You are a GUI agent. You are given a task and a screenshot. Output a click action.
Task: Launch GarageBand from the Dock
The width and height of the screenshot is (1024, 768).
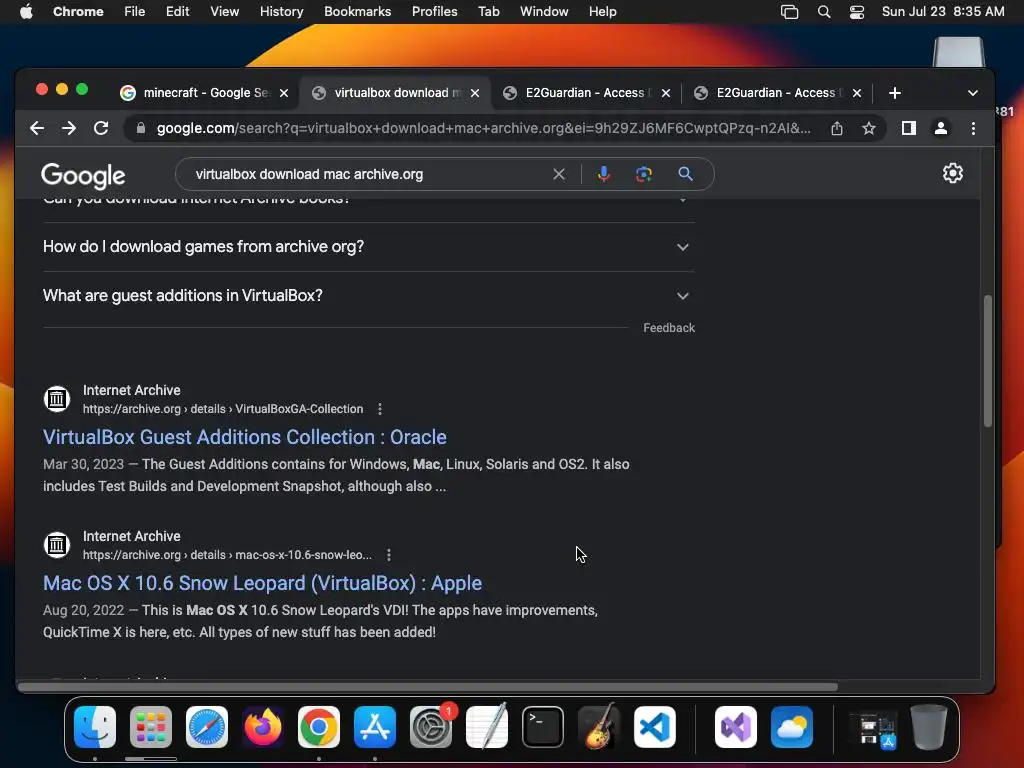[x=599, y=727]
